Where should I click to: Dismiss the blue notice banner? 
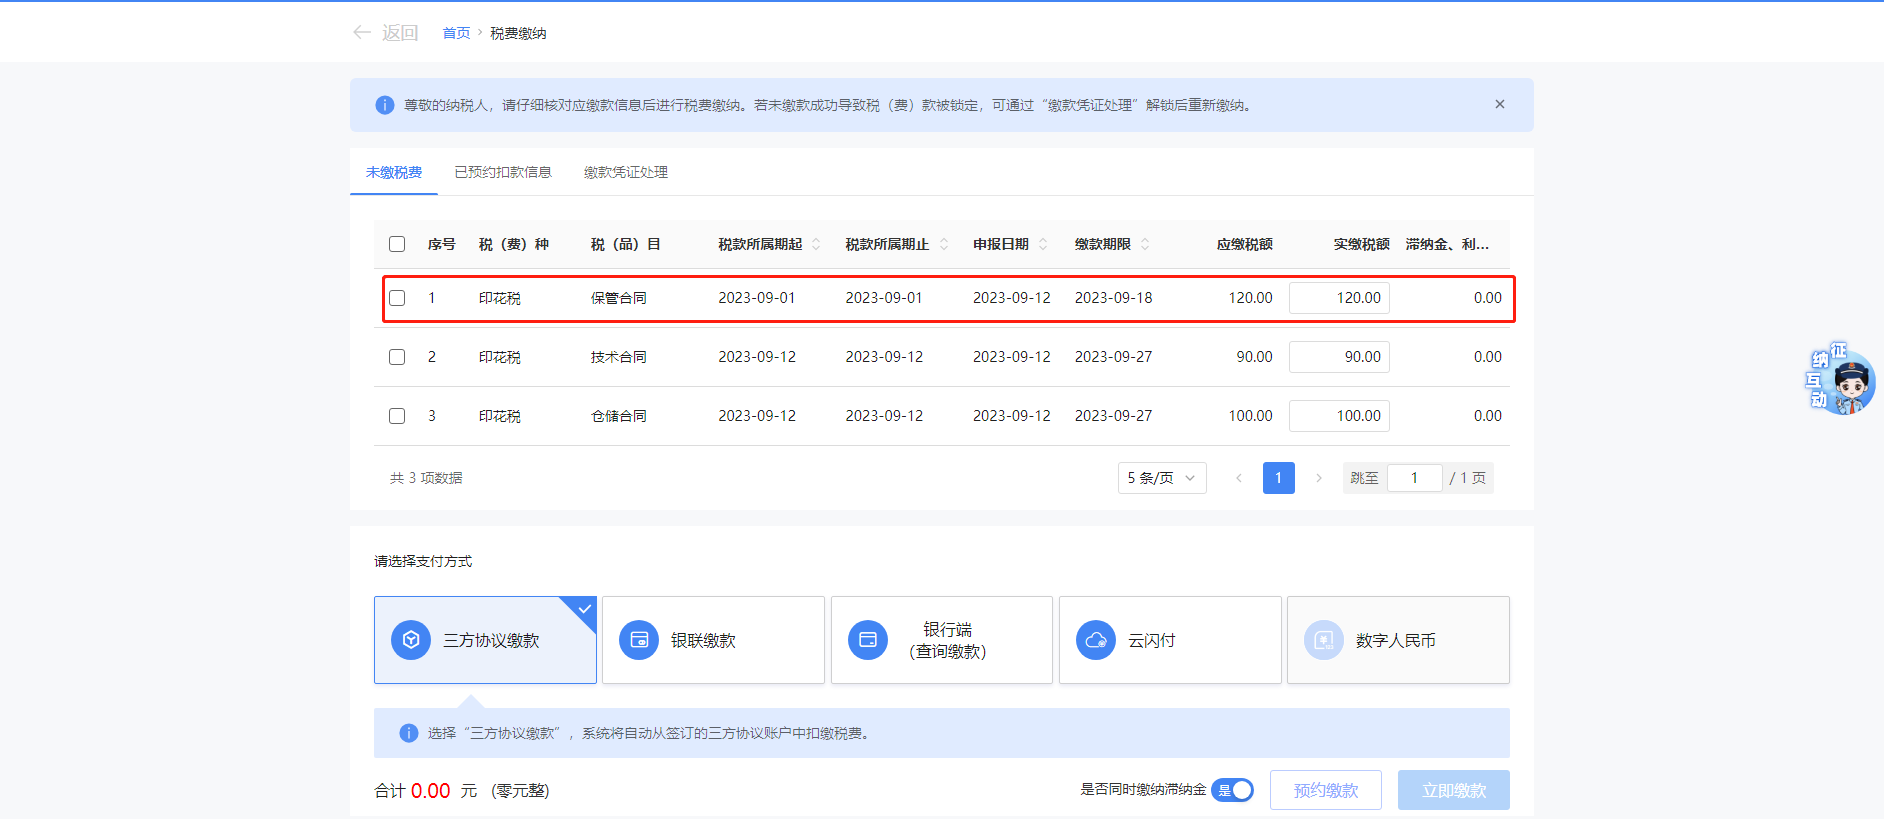coord(1499,104)
